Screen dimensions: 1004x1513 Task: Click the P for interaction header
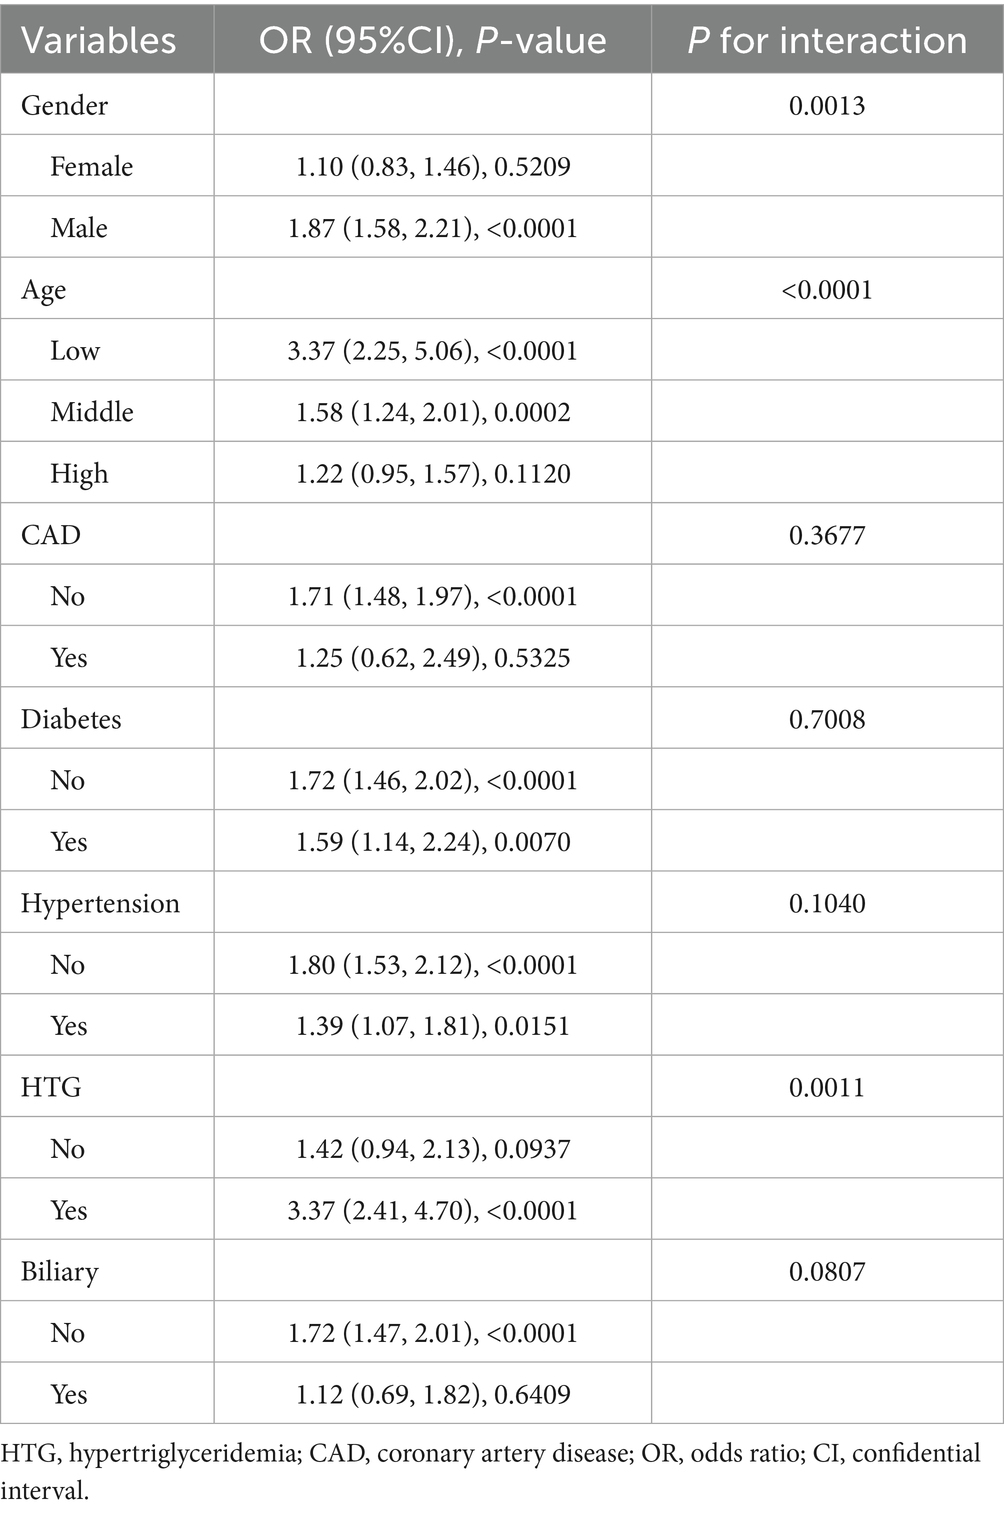[x=827, y=40]
